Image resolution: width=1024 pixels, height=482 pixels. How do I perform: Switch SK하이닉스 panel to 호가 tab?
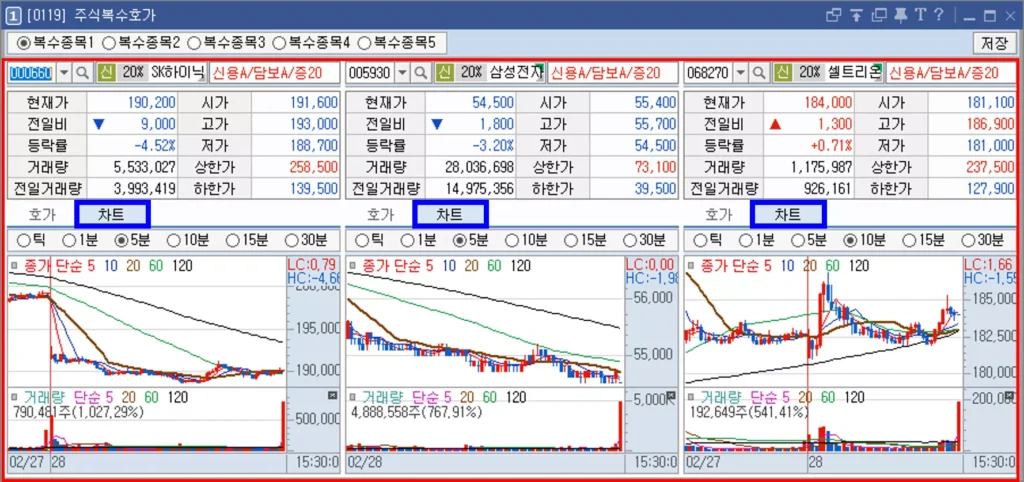click(x=42, y=214)
